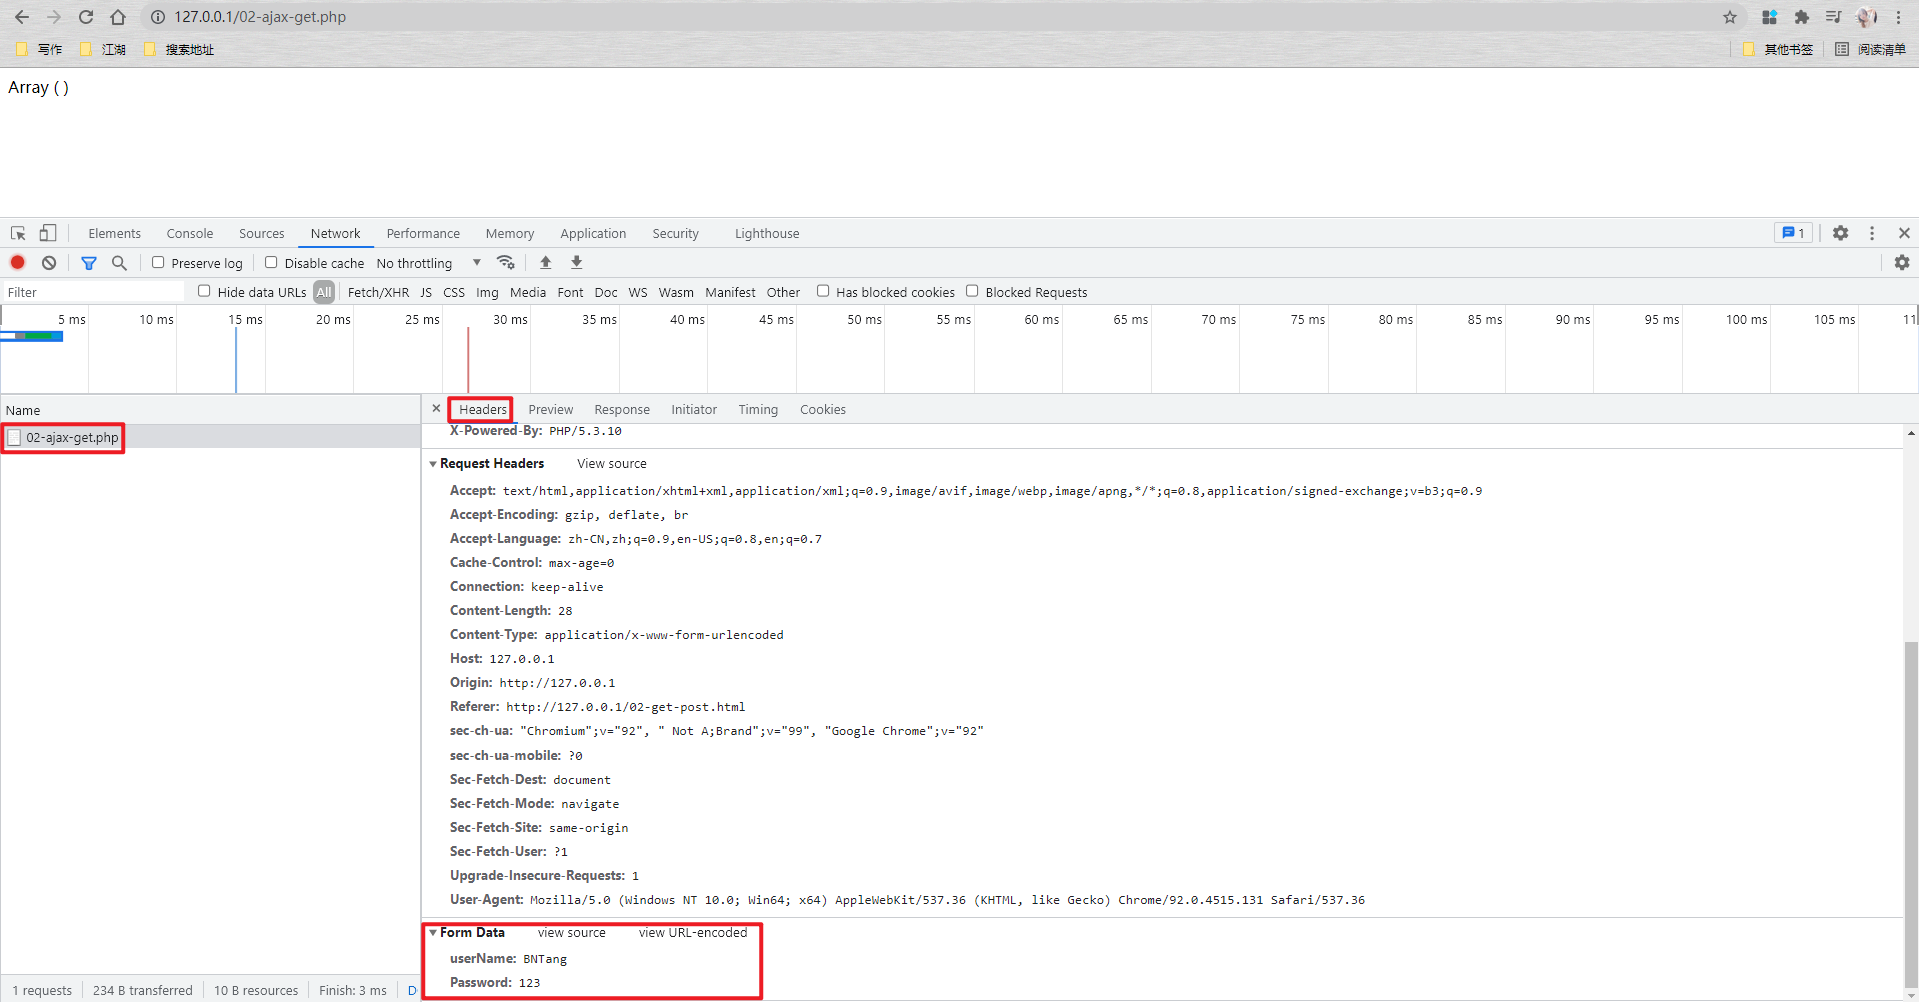Screen dimensions: 1919x1002
Task: Show the Response tab of the request
Action: coord(622,409)
